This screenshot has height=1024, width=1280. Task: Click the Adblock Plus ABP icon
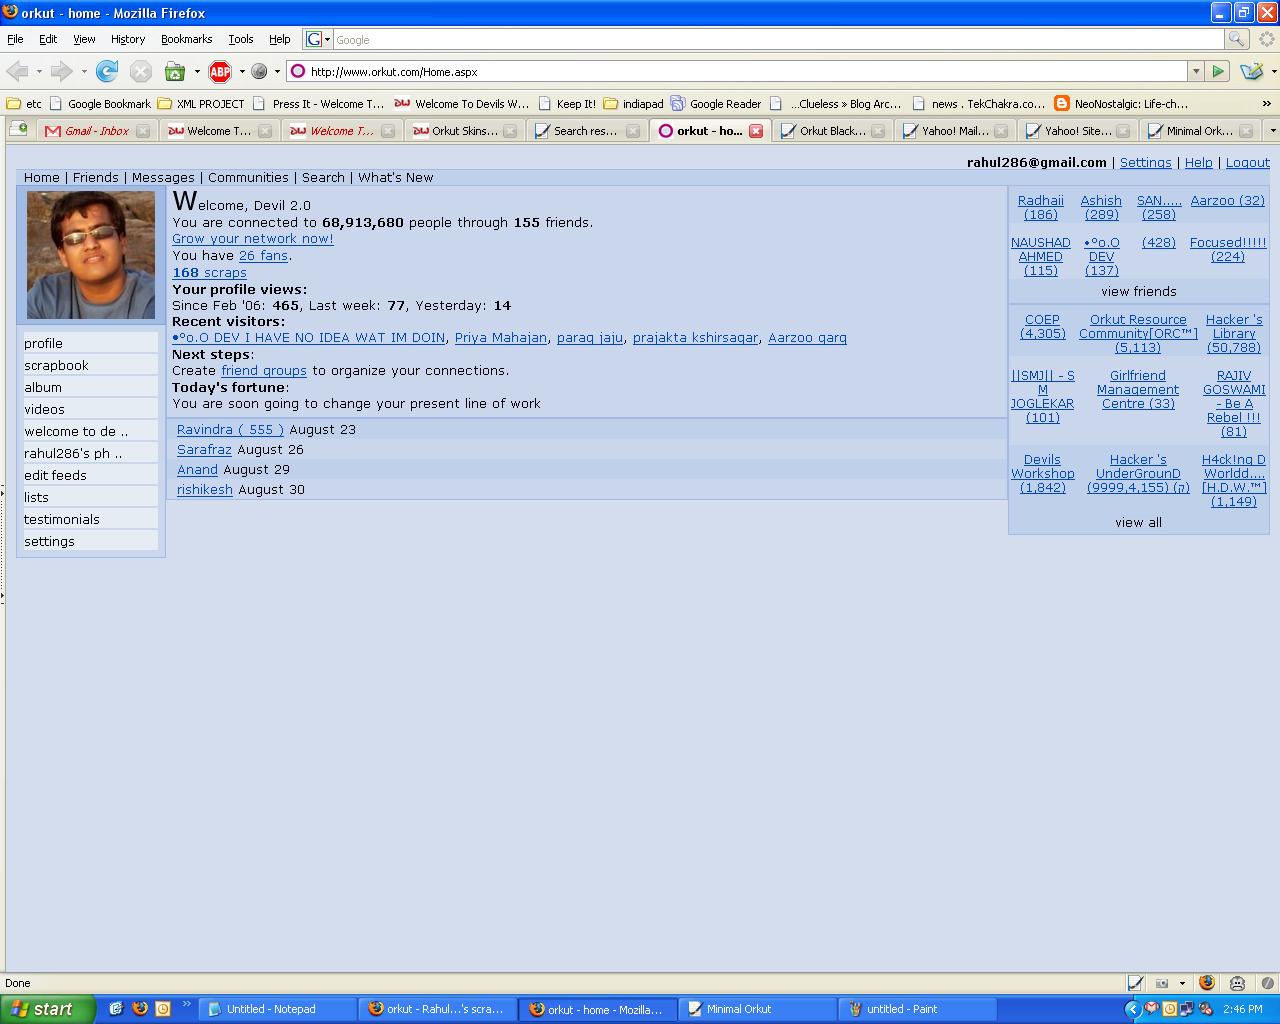[220, 71]
